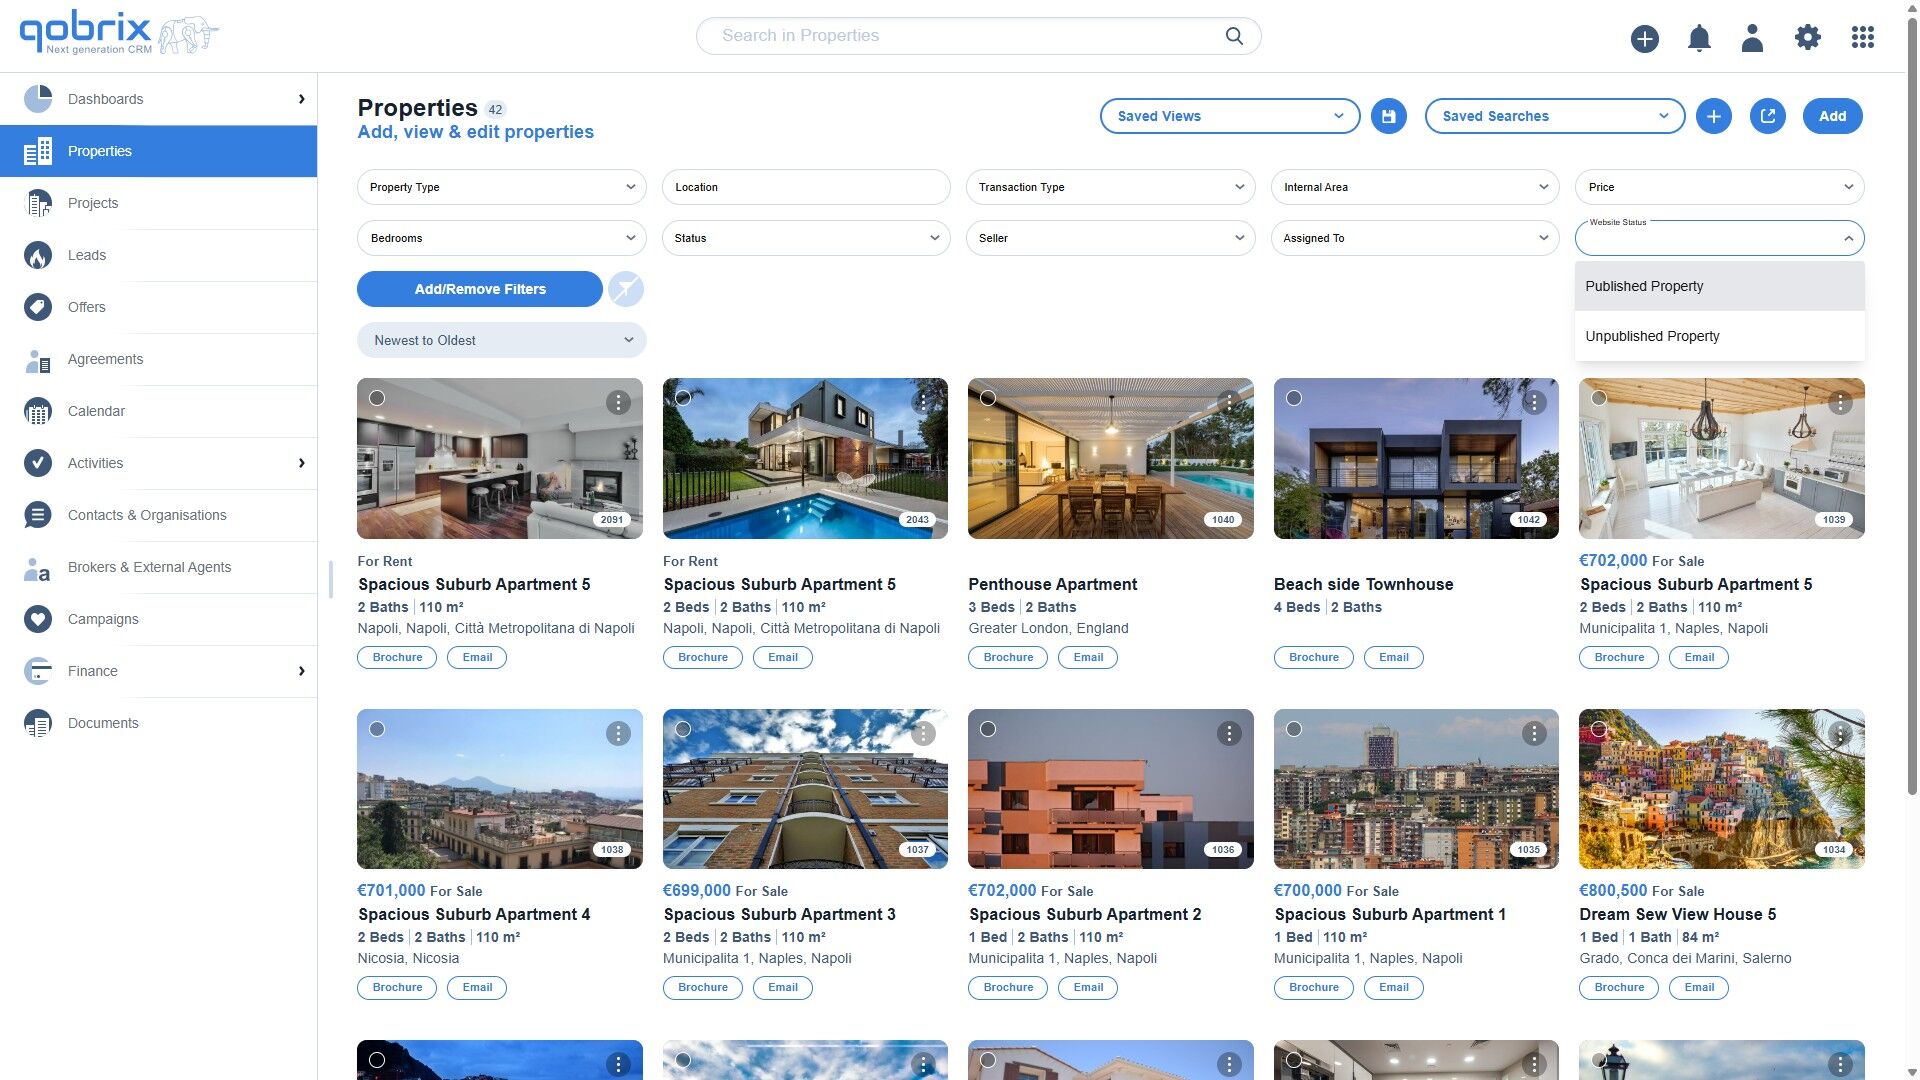Click the Calendar sidebar icon

pos(38,411)
